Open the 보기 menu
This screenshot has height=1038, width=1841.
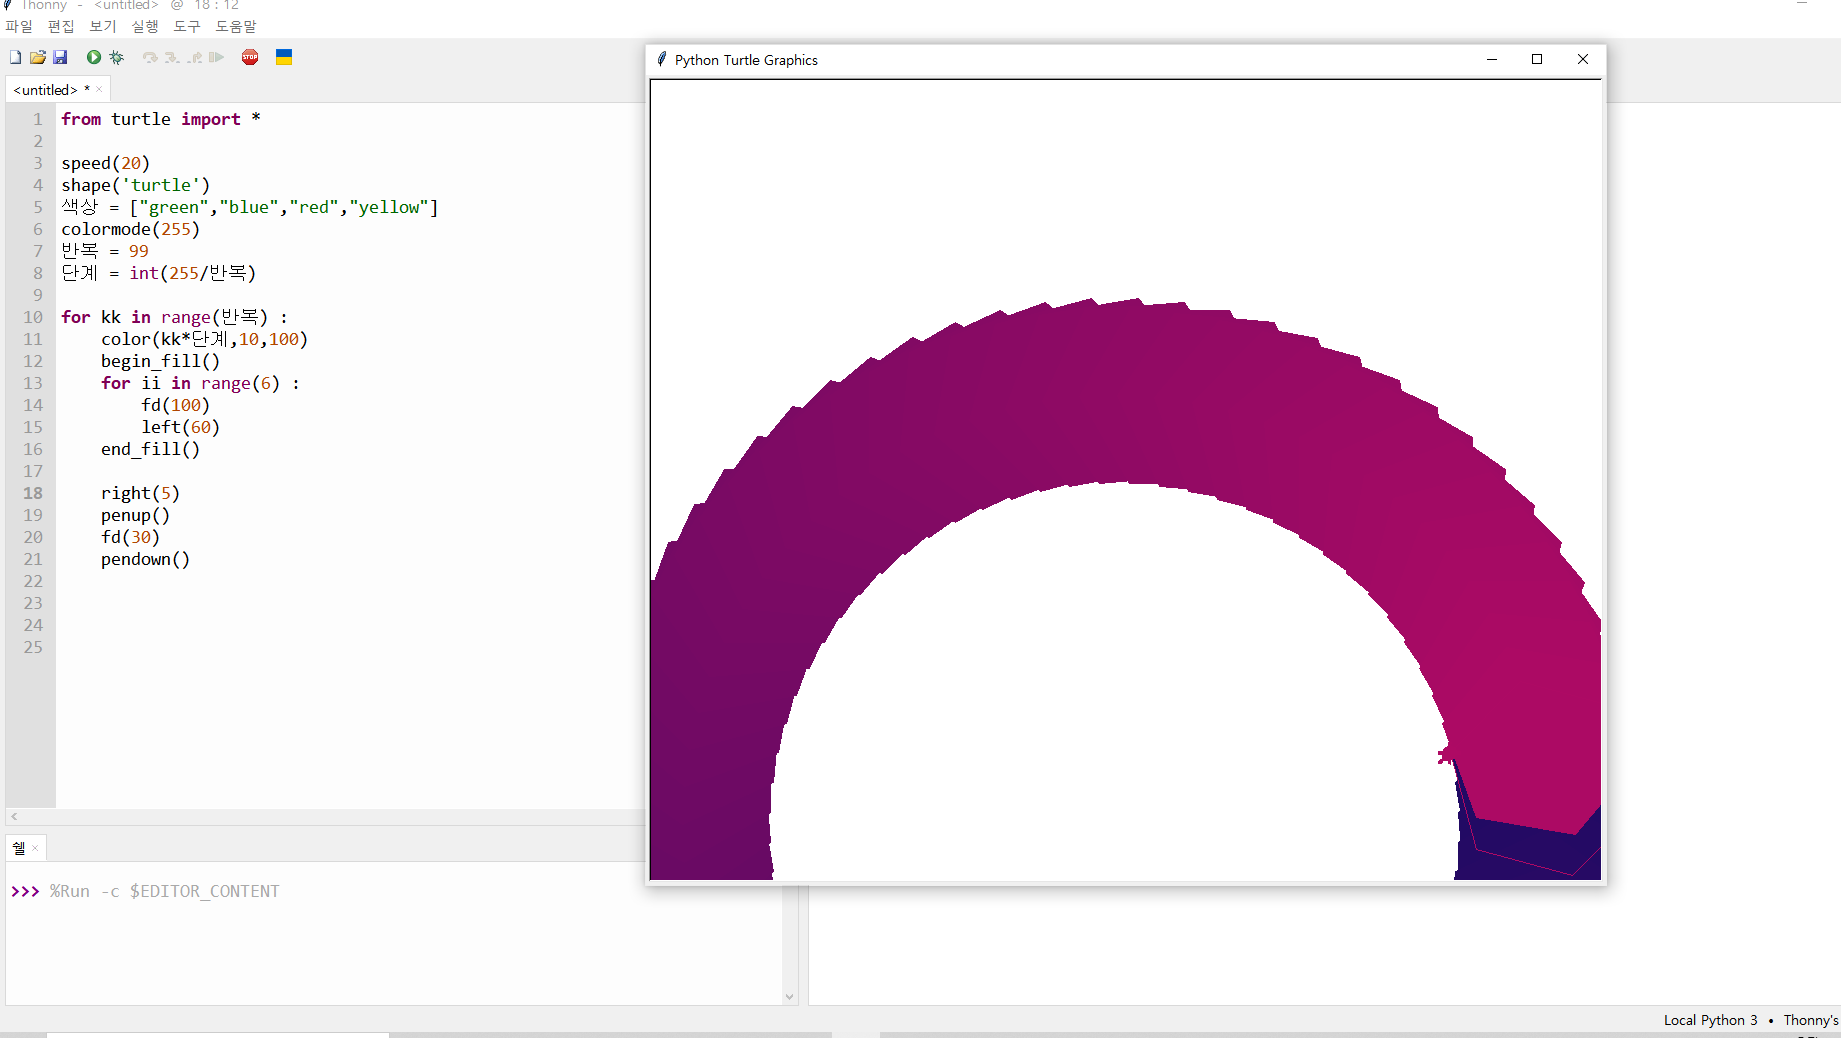point(103,26)
